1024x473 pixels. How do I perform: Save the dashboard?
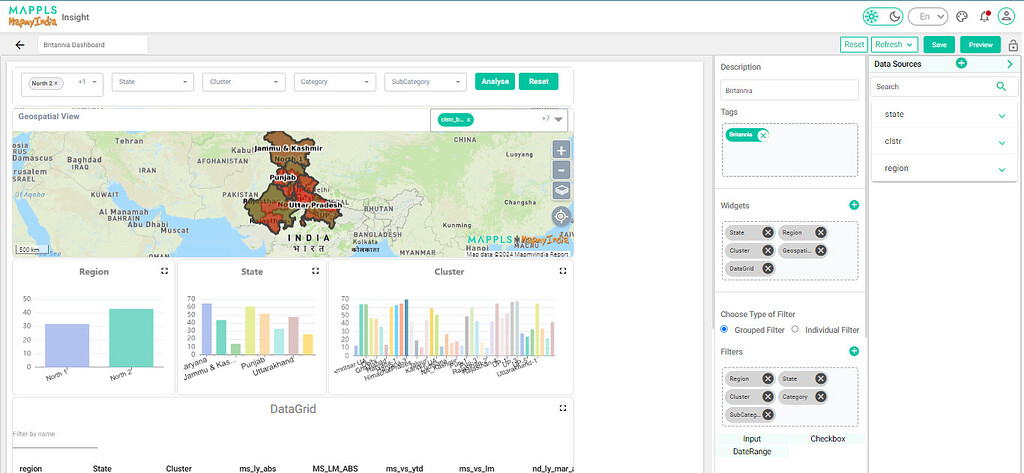(939, 44)
